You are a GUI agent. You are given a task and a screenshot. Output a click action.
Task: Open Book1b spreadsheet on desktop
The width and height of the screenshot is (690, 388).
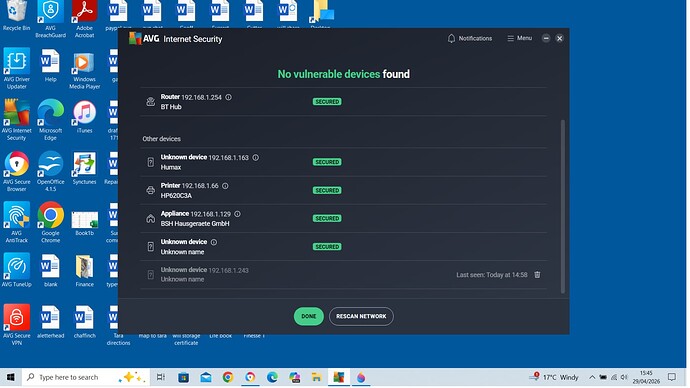(84, 223)
